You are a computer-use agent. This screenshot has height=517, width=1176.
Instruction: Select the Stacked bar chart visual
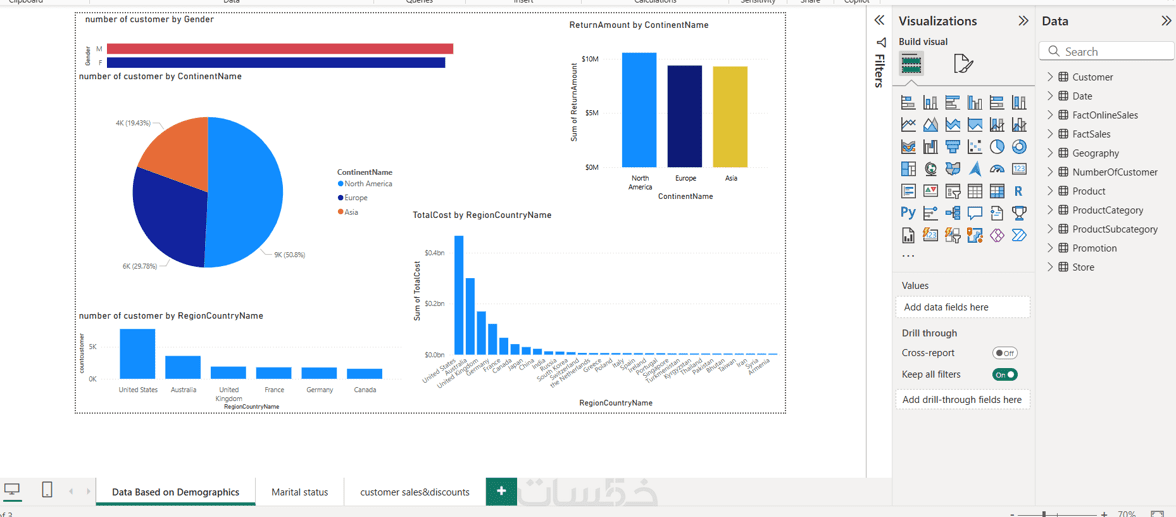[x=908, y=103]
